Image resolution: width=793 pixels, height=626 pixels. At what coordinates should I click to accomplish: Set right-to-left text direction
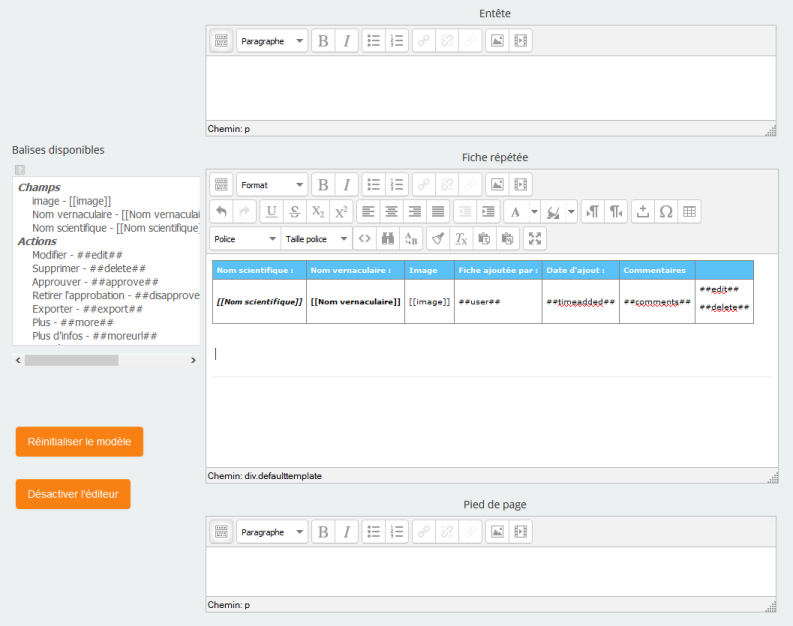616,211
